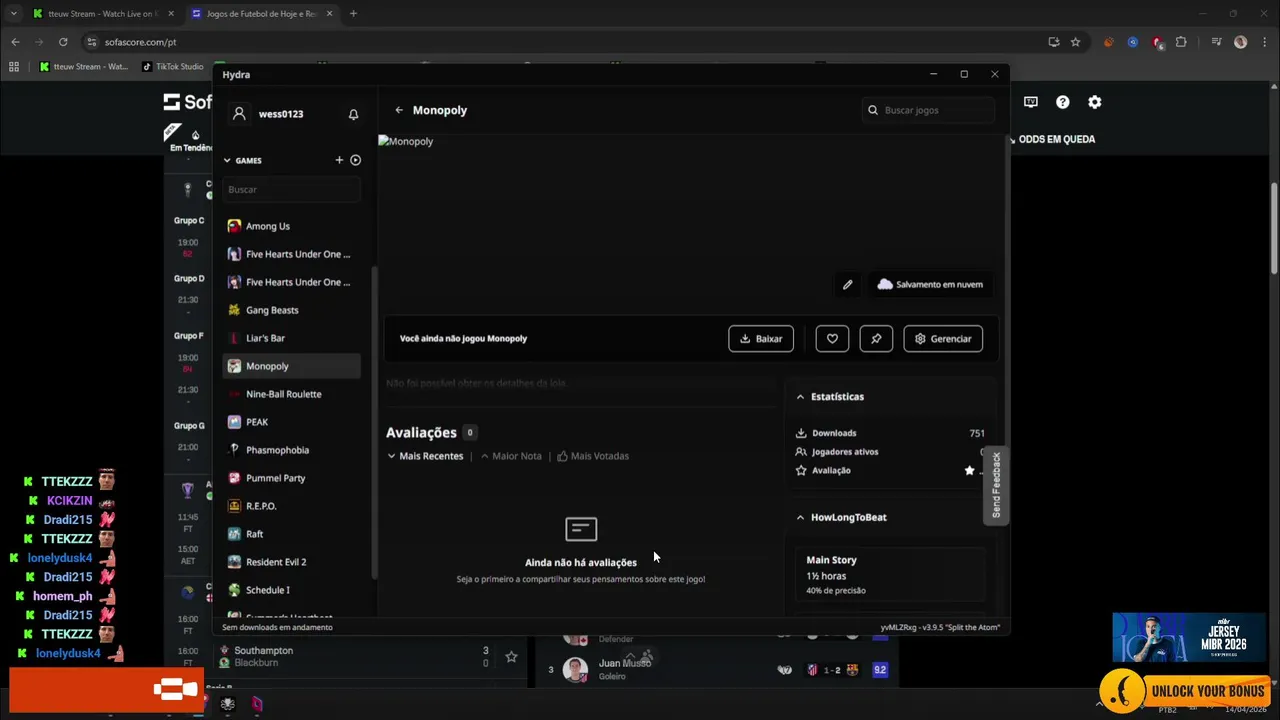This screenshot has width=1280, height=720.
Task: Click the Main Story time card
Action: coord(890,574)
